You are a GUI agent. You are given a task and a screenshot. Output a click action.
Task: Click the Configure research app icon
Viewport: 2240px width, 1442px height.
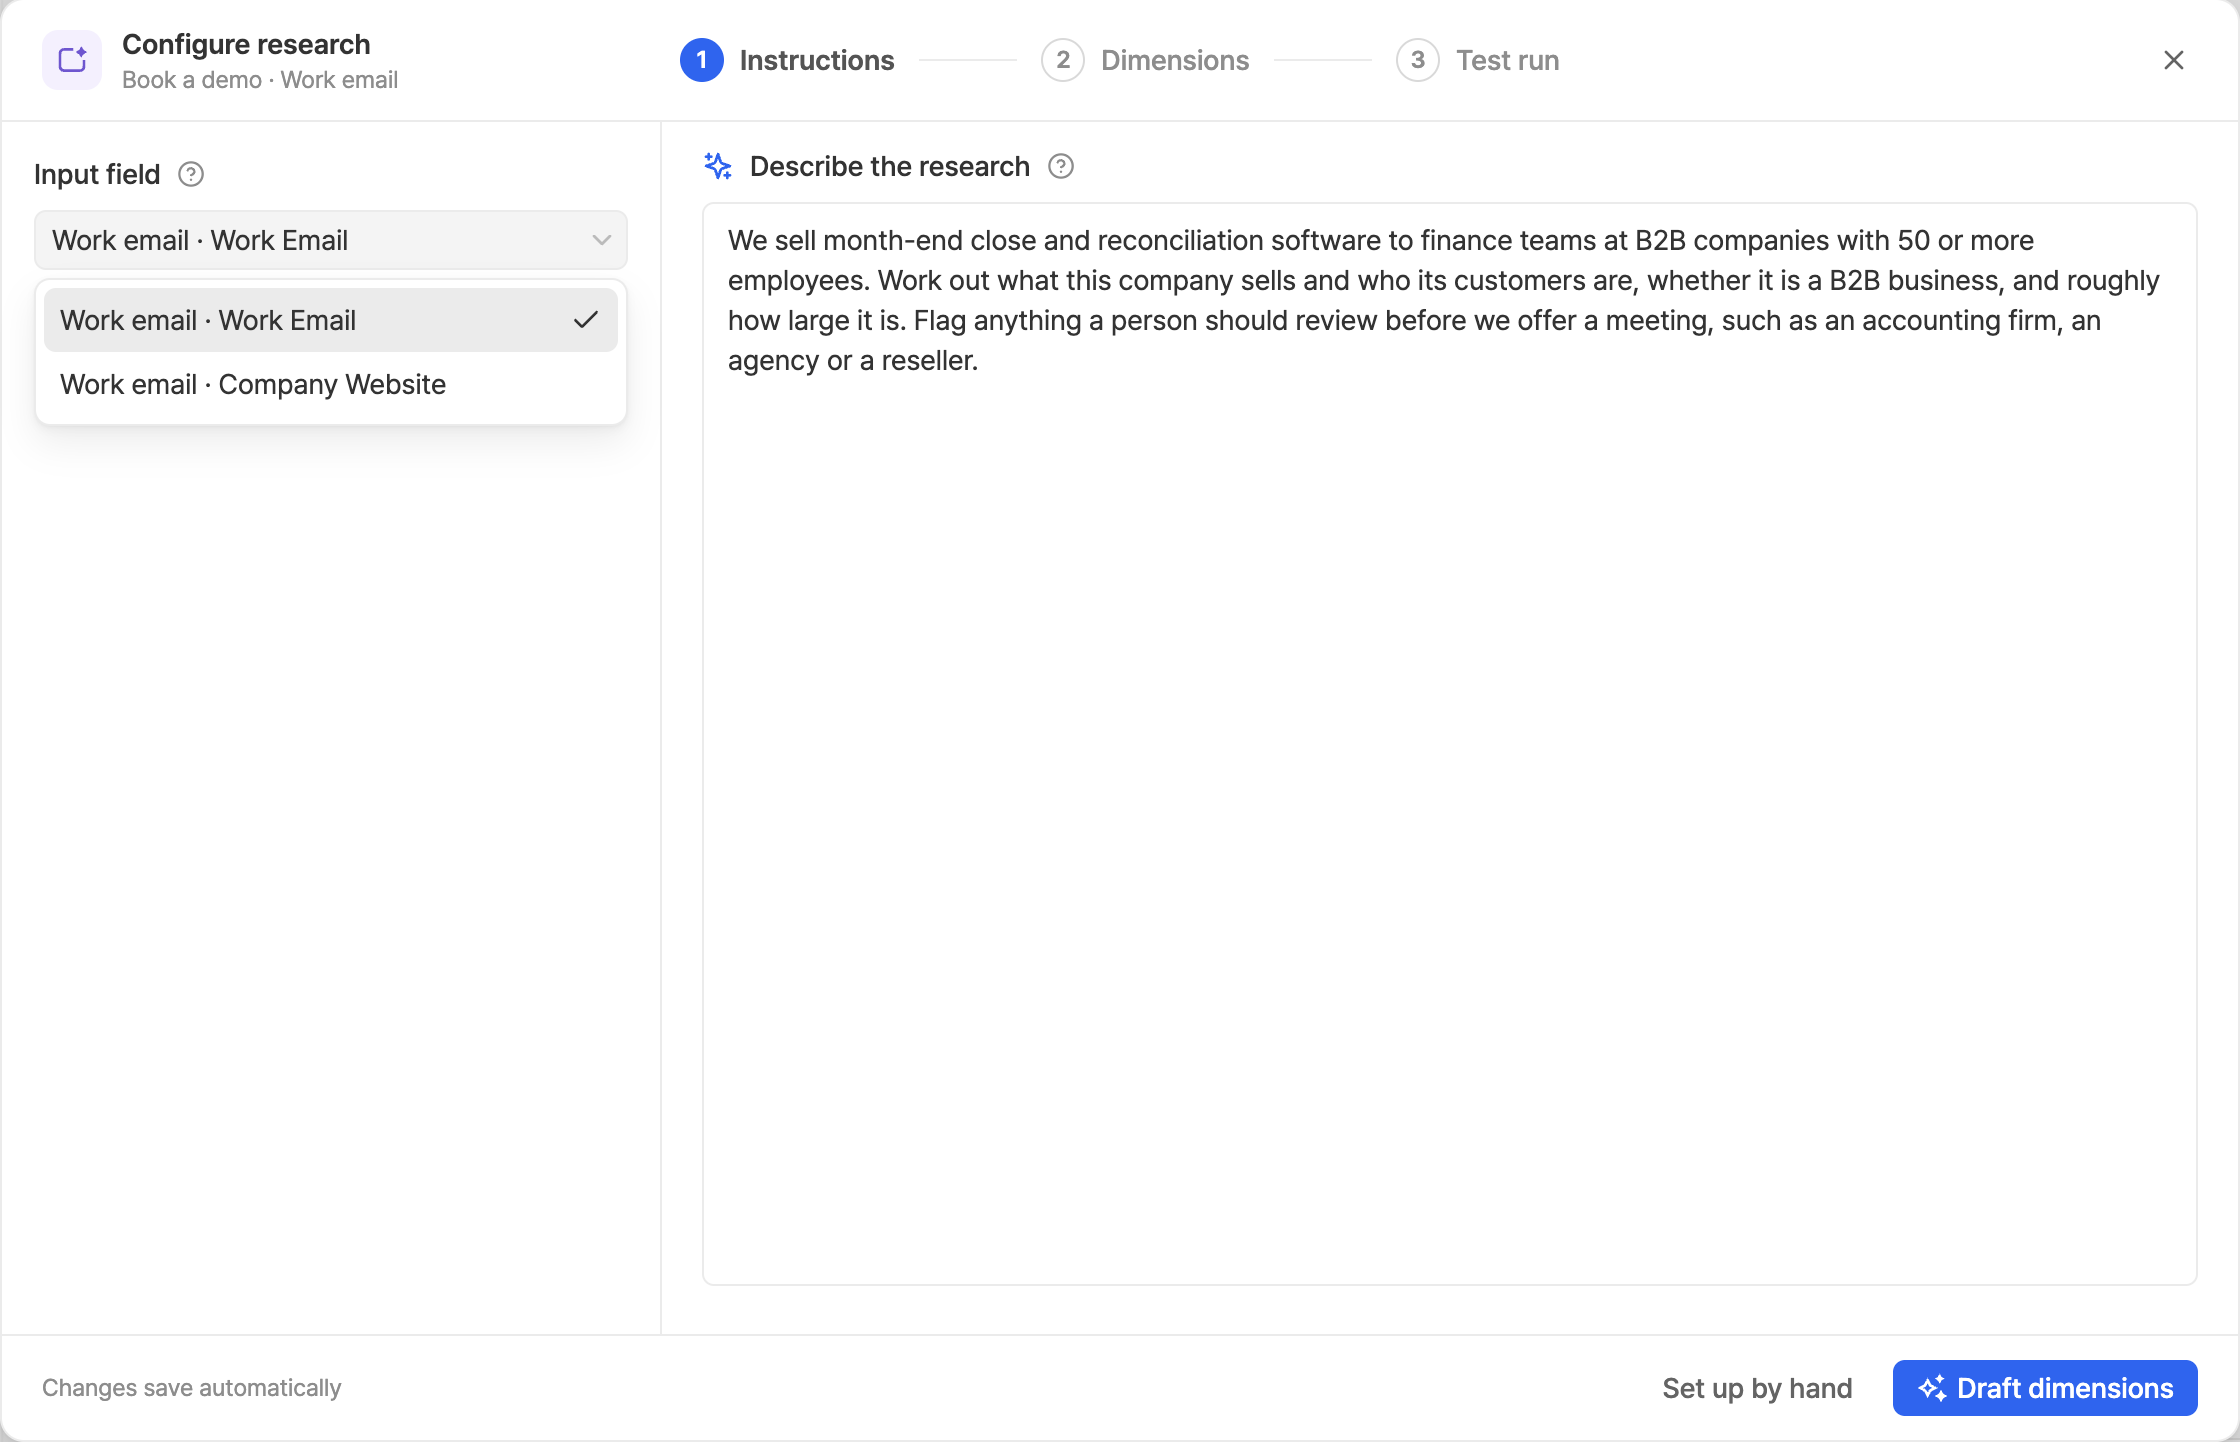tap(72, 60)
